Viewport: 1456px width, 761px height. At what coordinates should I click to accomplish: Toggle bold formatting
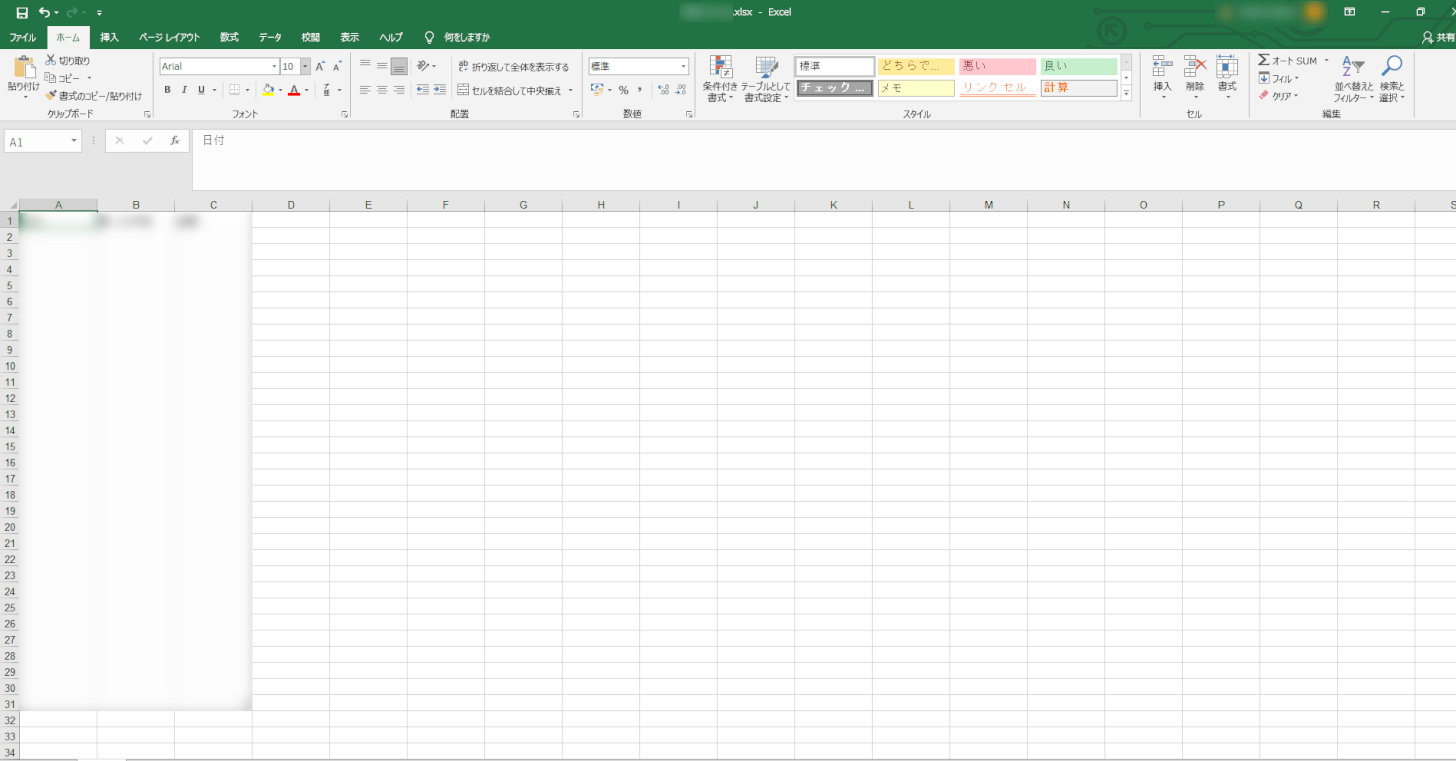tap(167, 90)
